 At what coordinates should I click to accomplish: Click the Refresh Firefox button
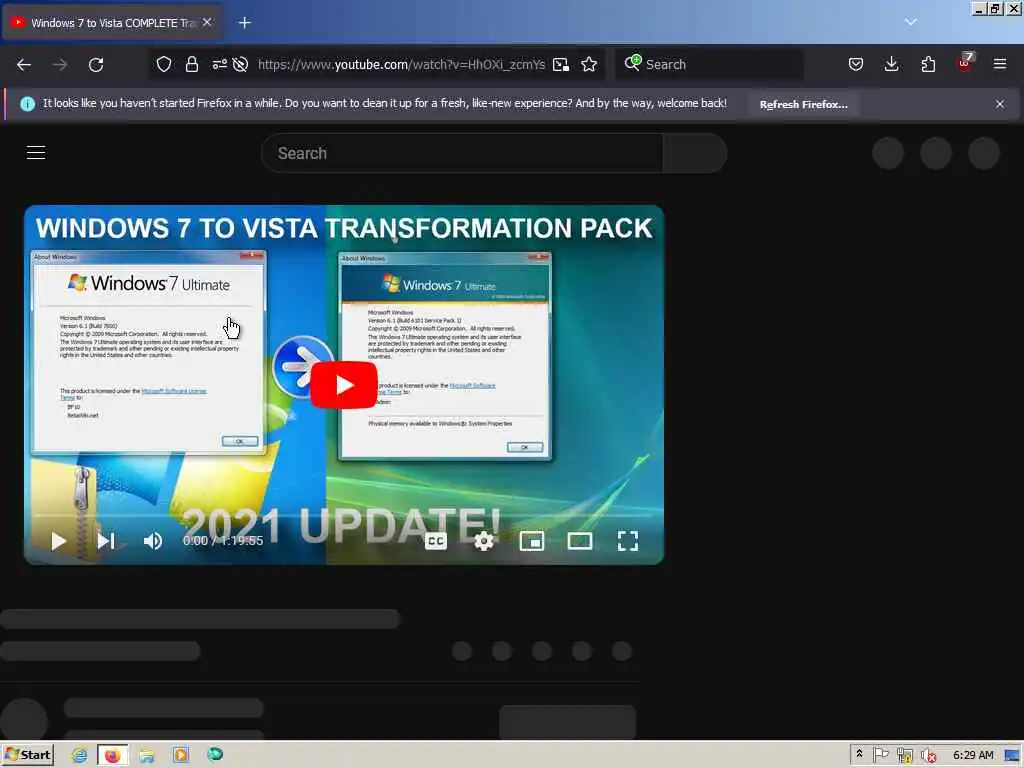click(803, 104)
